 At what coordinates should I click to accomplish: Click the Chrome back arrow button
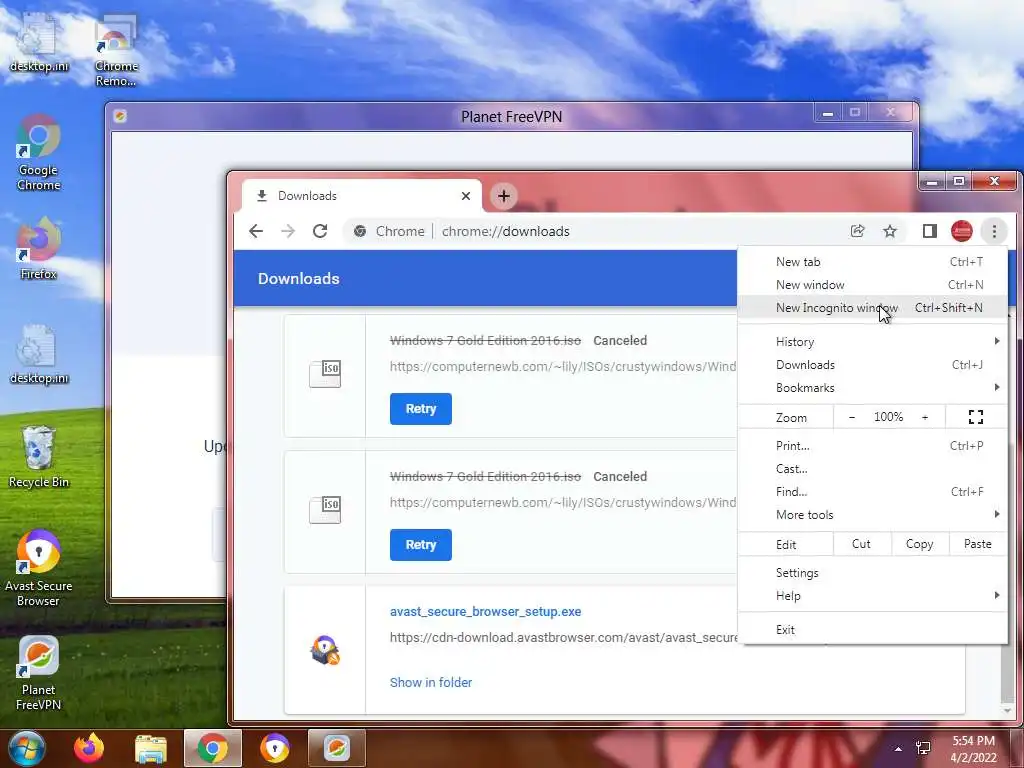[256, 231]
